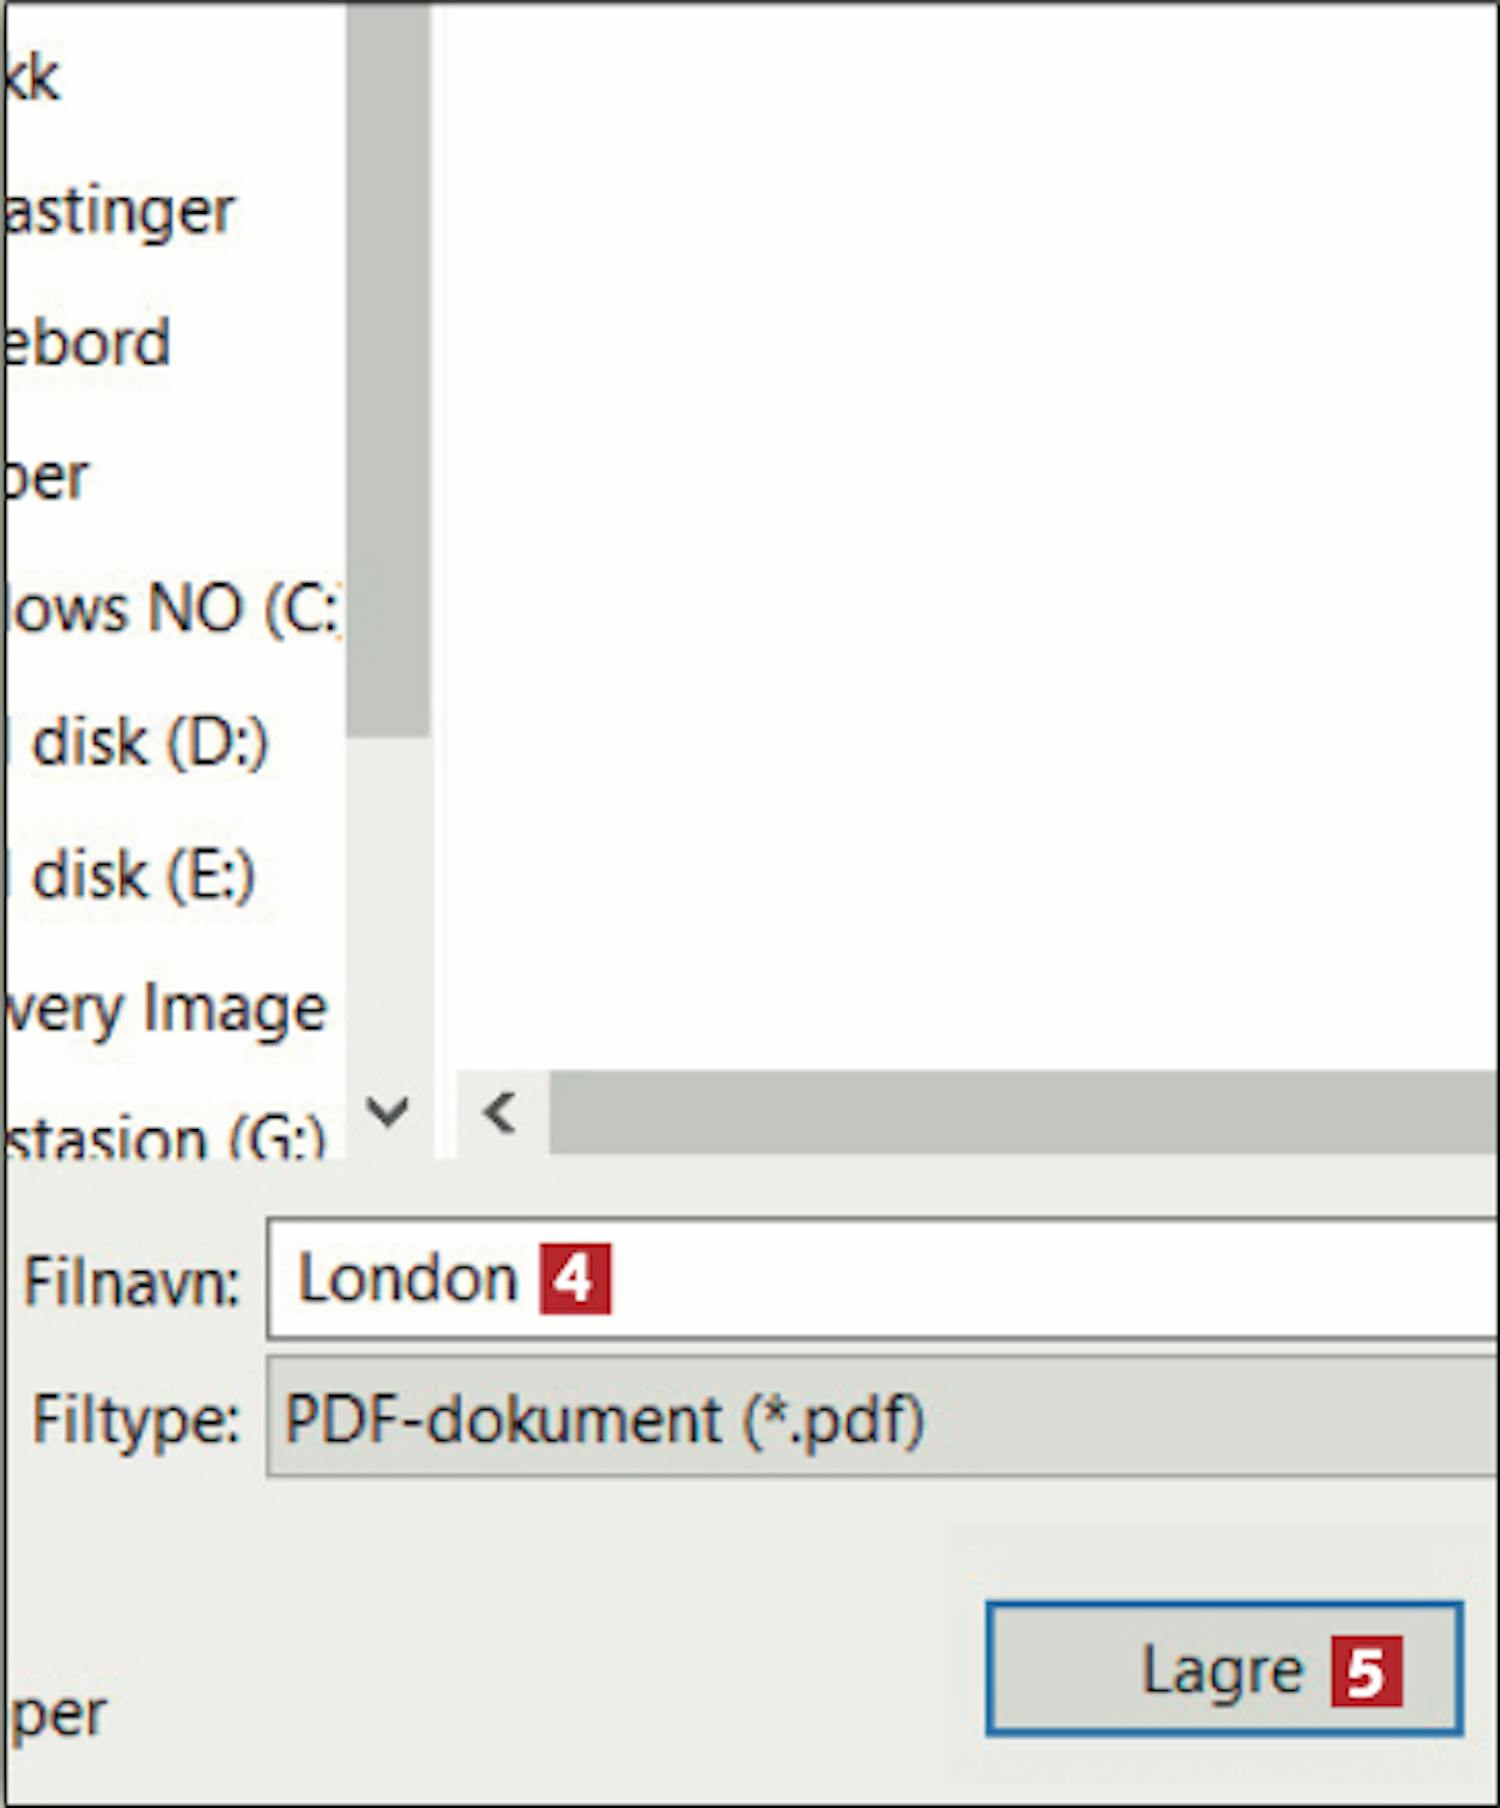1500x1808 pixels.
Task: Select the folder entry ending in "kk"
Action: click(32, 77)
